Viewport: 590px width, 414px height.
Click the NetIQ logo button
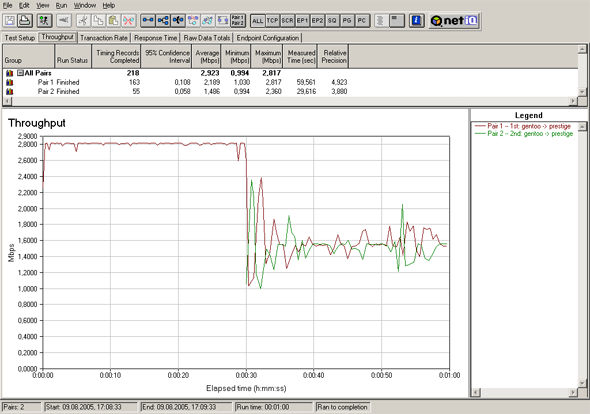pos(454,20)
